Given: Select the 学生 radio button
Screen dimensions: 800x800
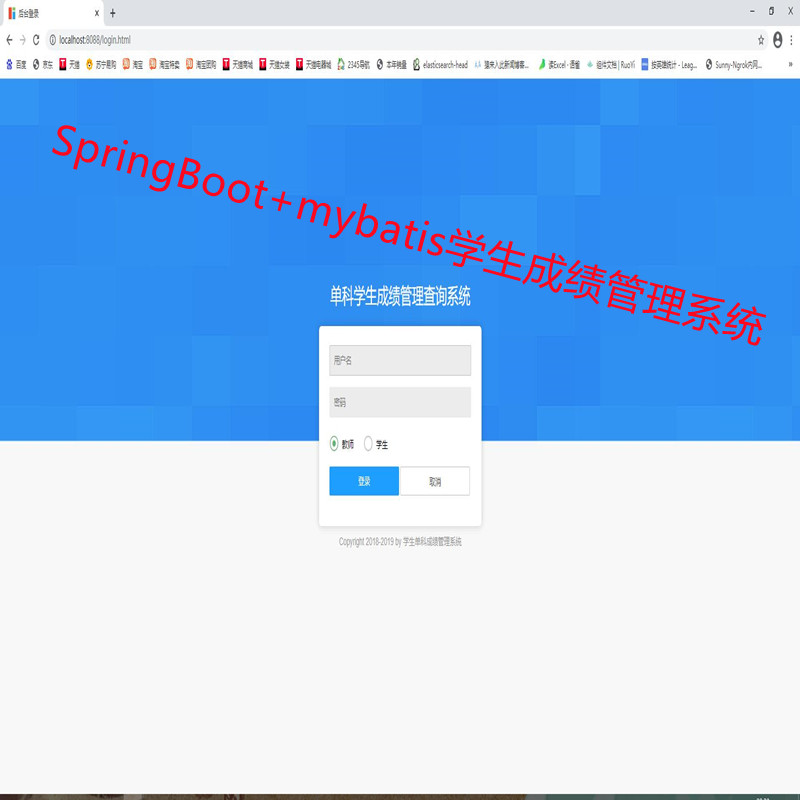Looking at the screenshot, I should (x=368, y=444).
